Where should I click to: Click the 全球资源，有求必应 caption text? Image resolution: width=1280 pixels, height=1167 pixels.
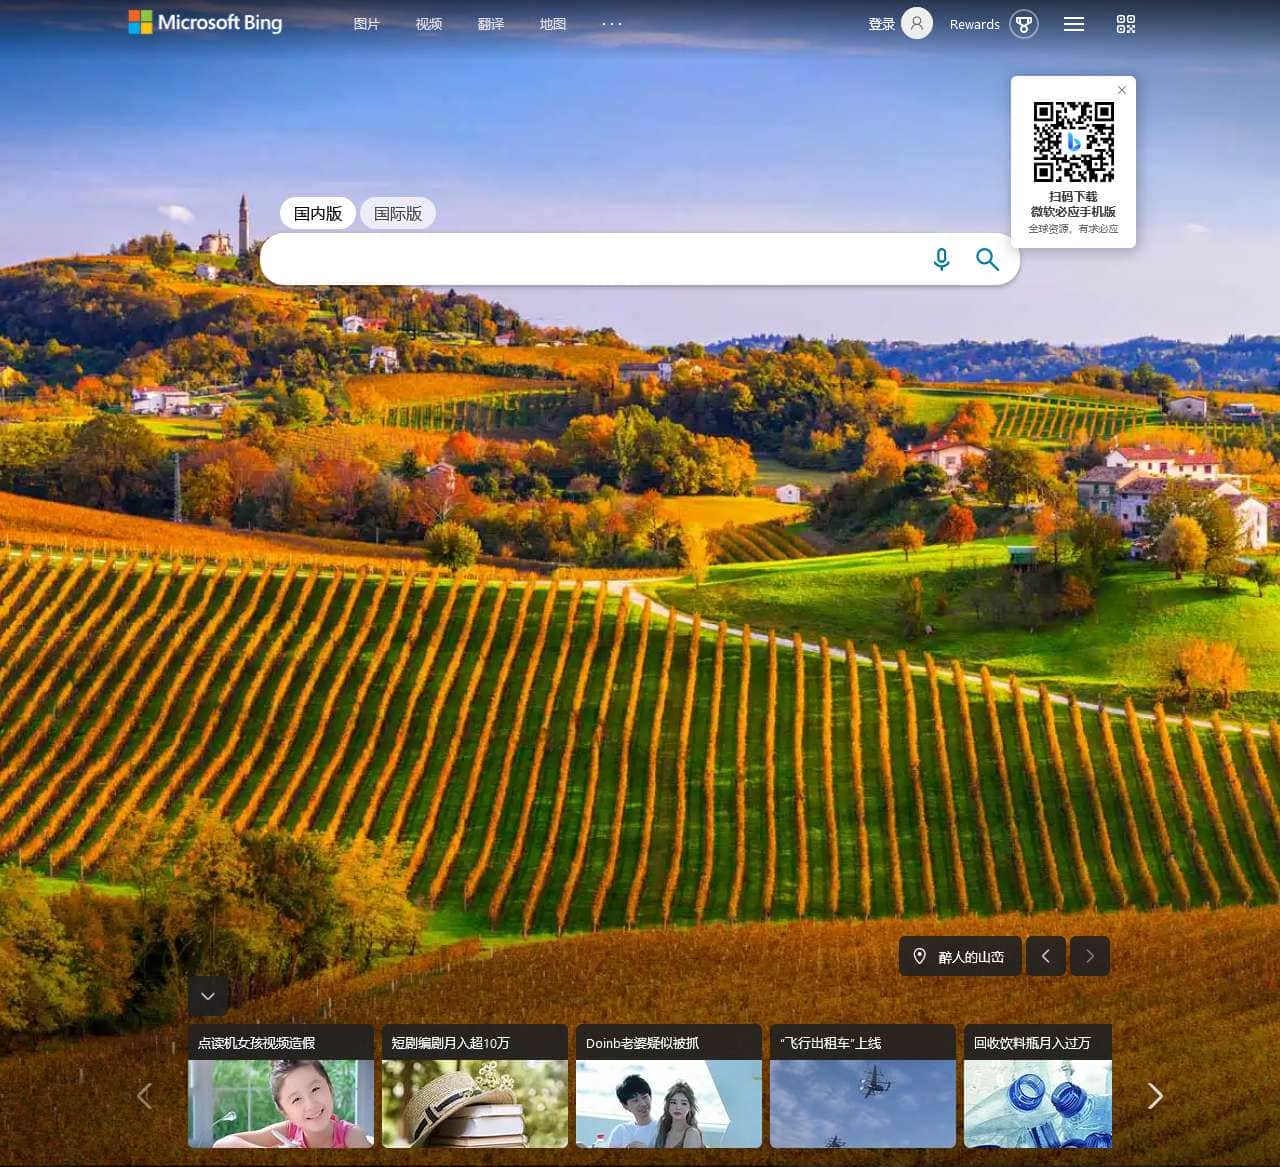[x=1073, y=229]
